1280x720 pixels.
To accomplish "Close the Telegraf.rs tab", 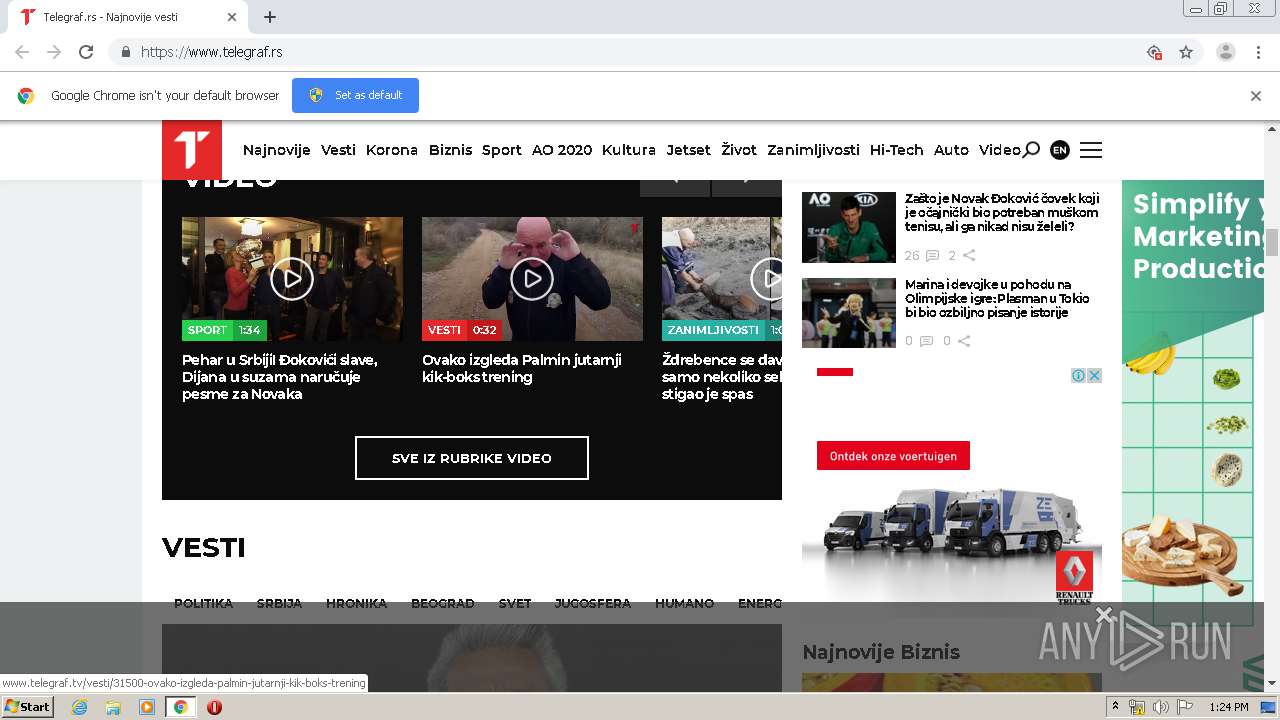I will (x=233, y=17).
